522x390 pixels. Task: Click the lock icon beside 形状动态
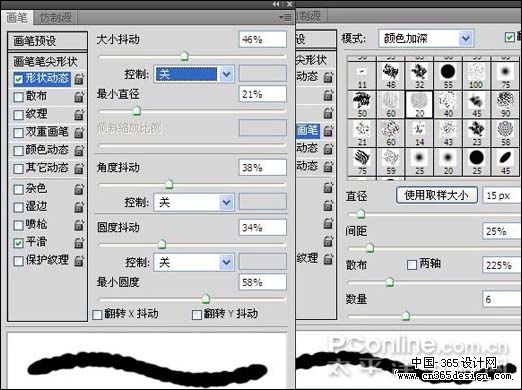coord(79,79)
